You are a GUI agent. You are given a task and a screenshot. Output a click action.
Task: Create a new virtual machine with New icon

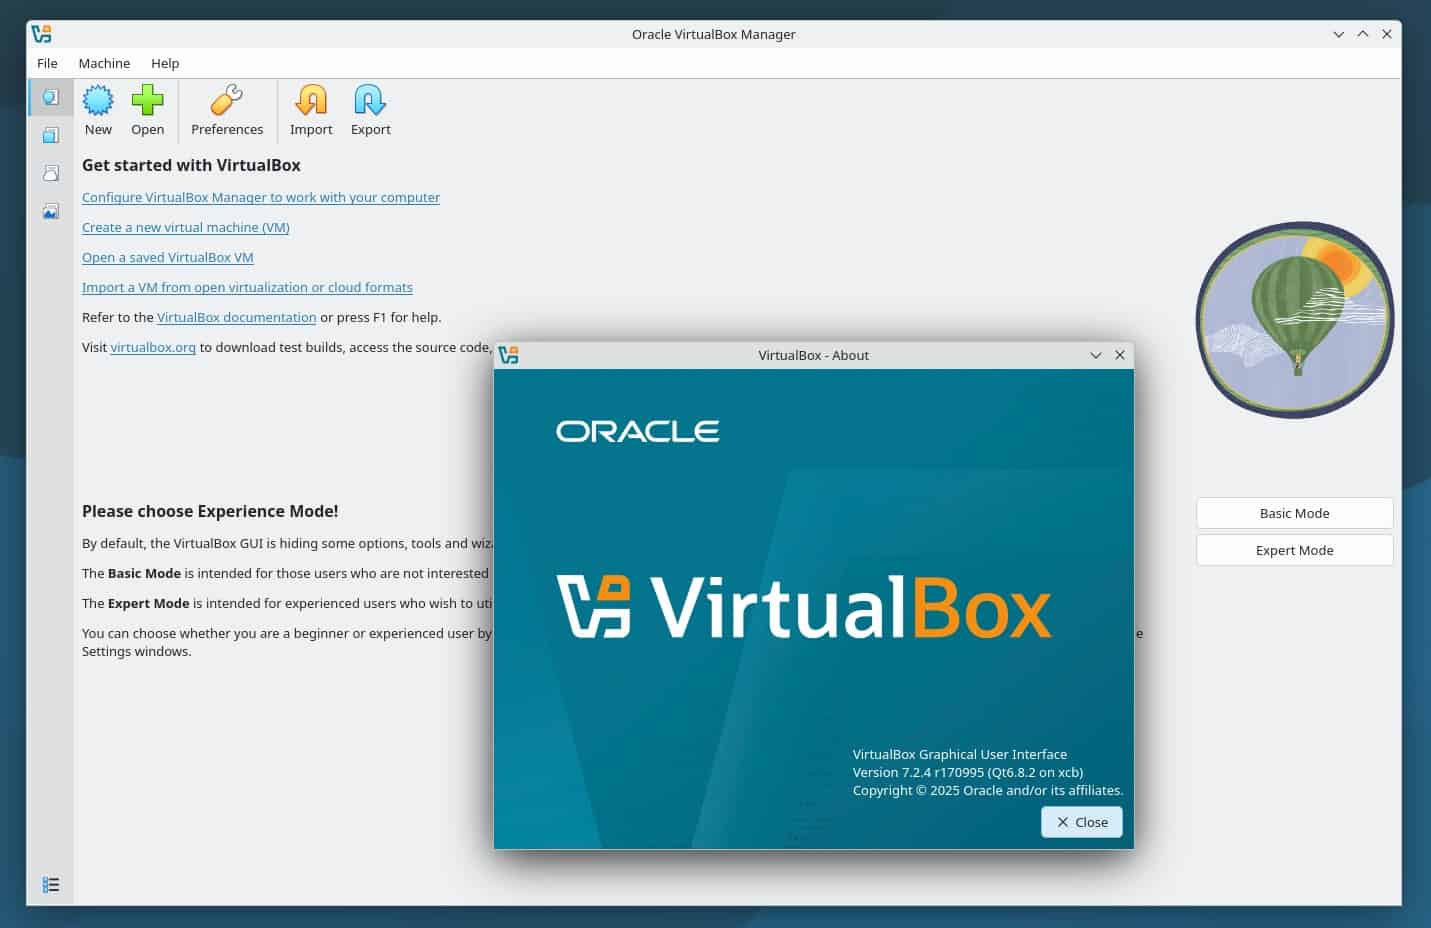point(97,110)
